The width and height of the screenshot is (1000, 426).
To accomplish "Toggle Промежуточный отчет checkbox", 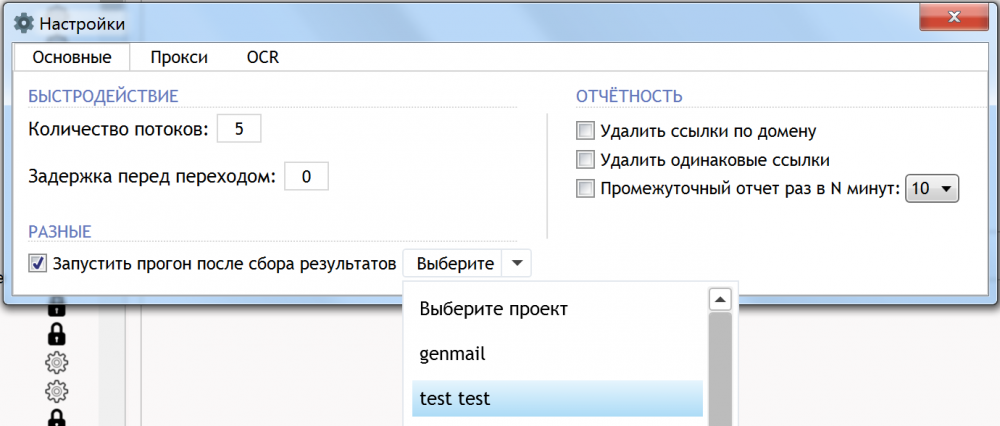I will [585, 189].
